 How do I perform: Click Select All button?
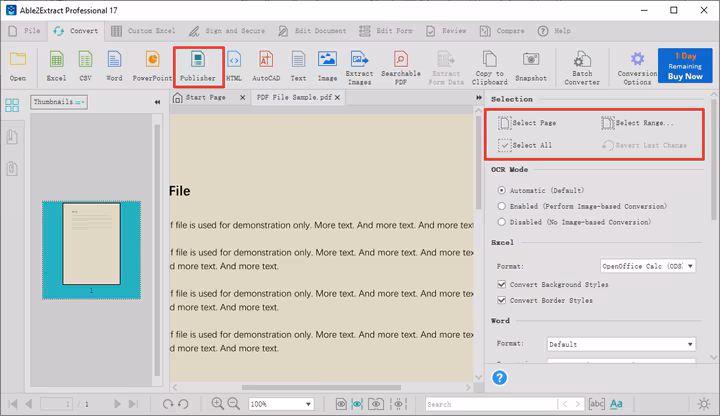coord(525,145)
